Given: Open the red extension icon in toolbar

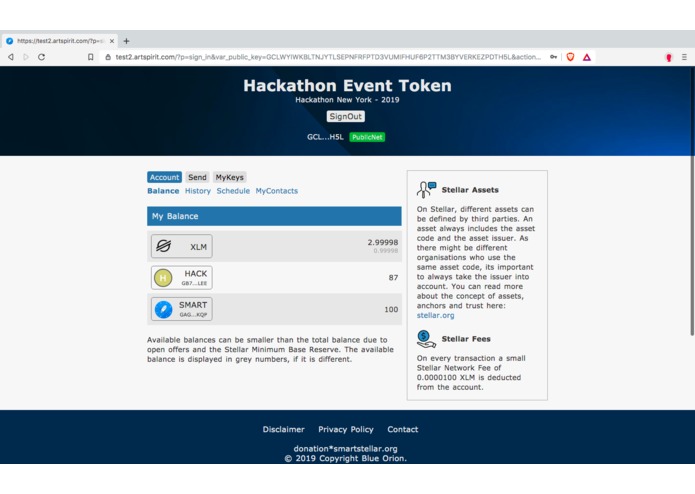Looking at the screenshot, I should 669,57.
